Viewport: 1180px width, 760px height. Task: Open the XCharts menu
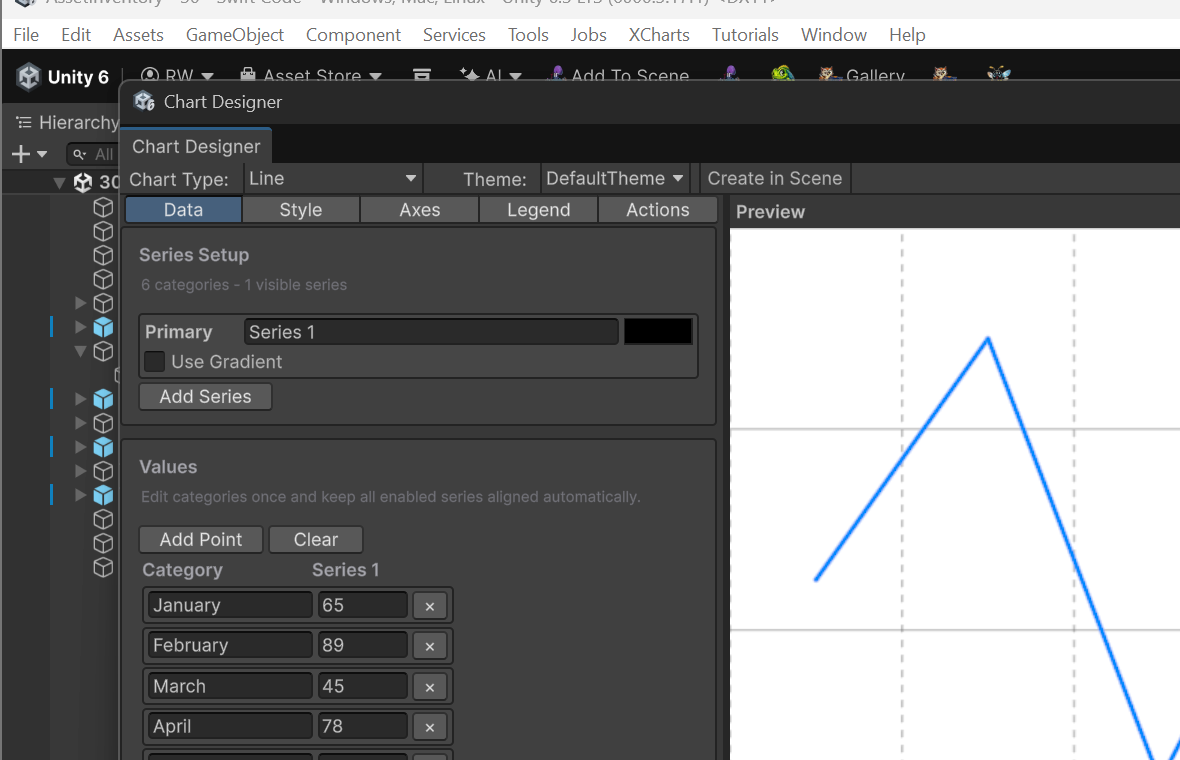(x=659, y=35)
